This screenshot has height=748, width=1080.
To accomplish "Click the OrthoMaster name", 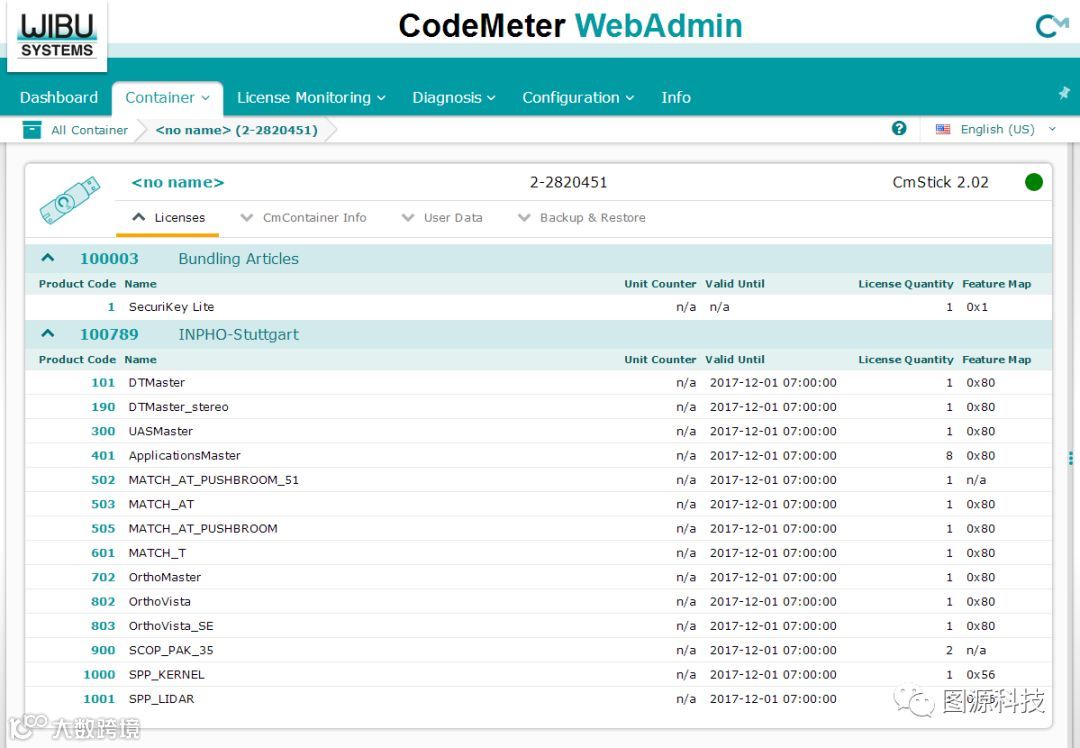I will tap(165, 577).
